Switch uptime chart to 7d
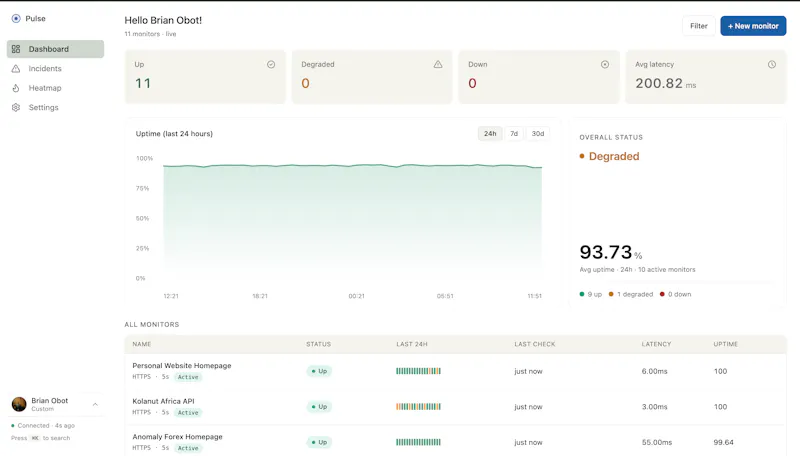Viewport: 800px width, 456px height. click(x=514, y=134)
